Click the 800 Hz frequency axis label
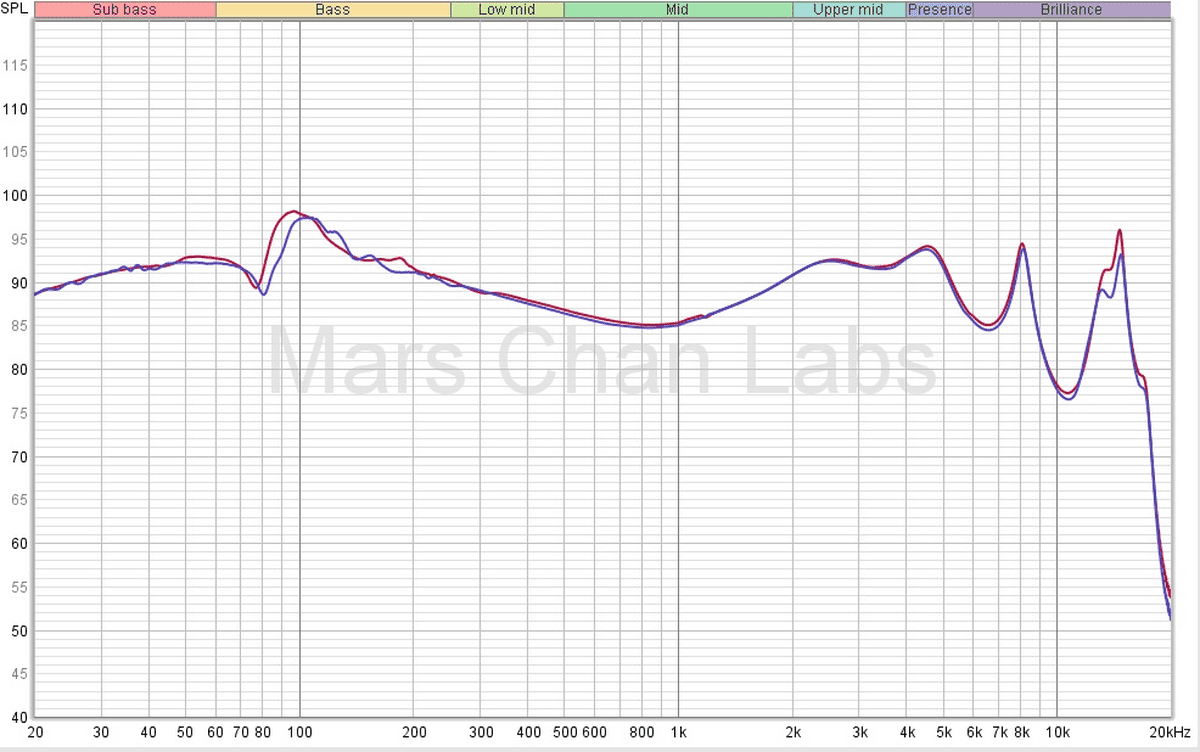 coord(642,731)
